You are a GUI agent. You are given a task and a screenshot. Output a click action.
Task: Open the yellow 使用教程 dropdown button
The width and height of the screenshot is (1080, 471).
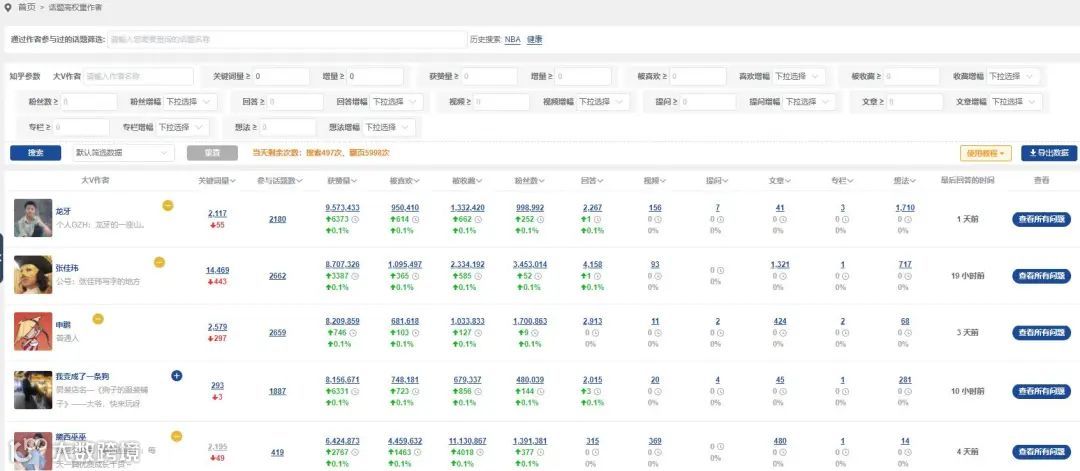[x=986, y=153]
